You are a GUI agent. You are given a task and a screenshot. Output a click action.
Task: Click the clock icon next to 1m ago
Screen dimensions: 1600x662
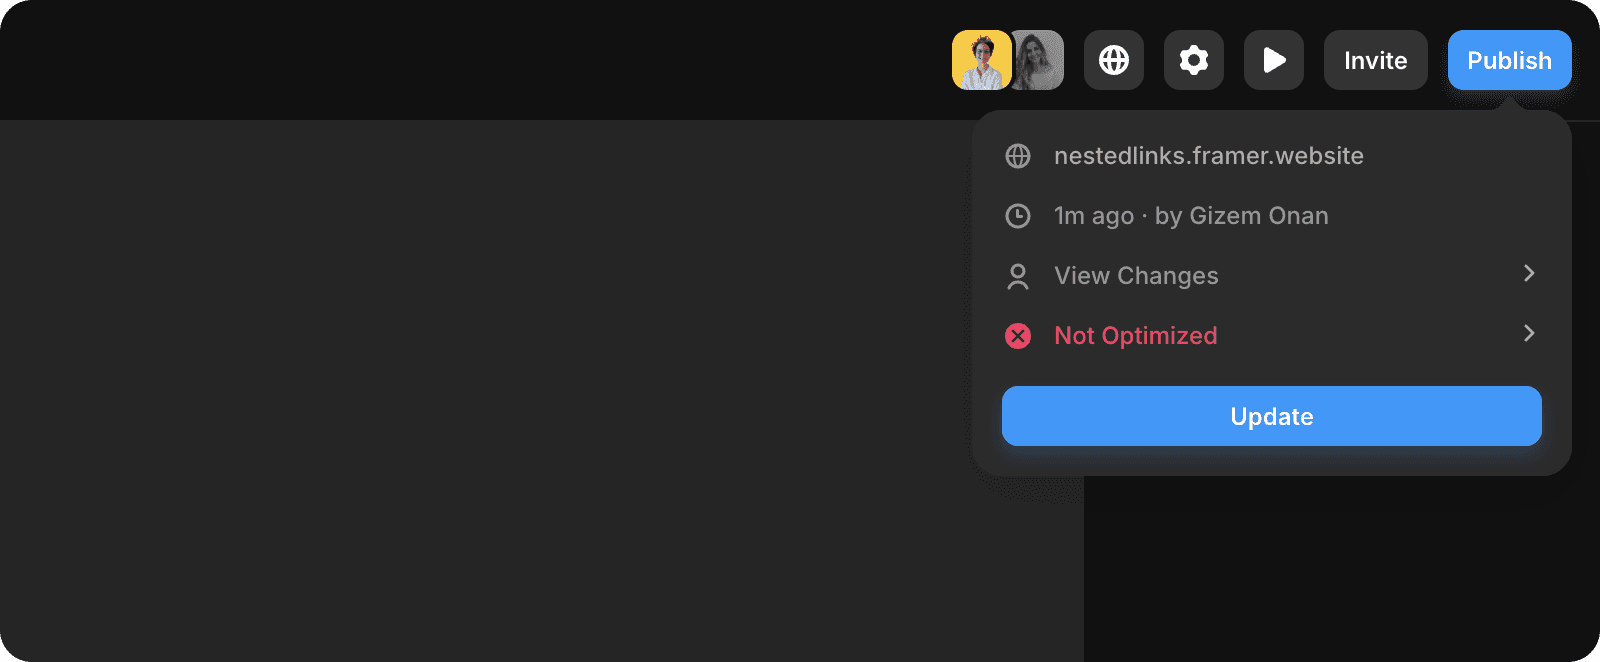coord(1018,216)
